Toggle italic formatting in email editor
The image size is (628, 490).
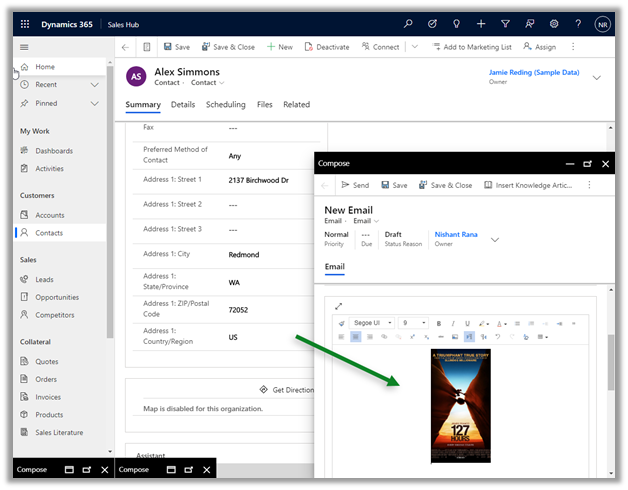coord(452,323)
